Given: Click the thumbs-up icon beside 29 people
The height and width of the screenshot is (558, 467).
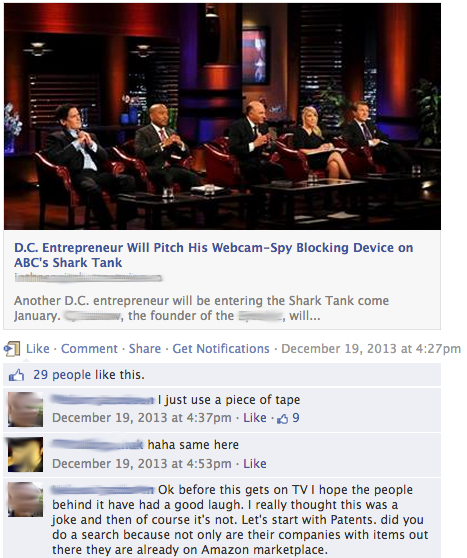Looking at the screenshot, I should (x=16, y=375).
